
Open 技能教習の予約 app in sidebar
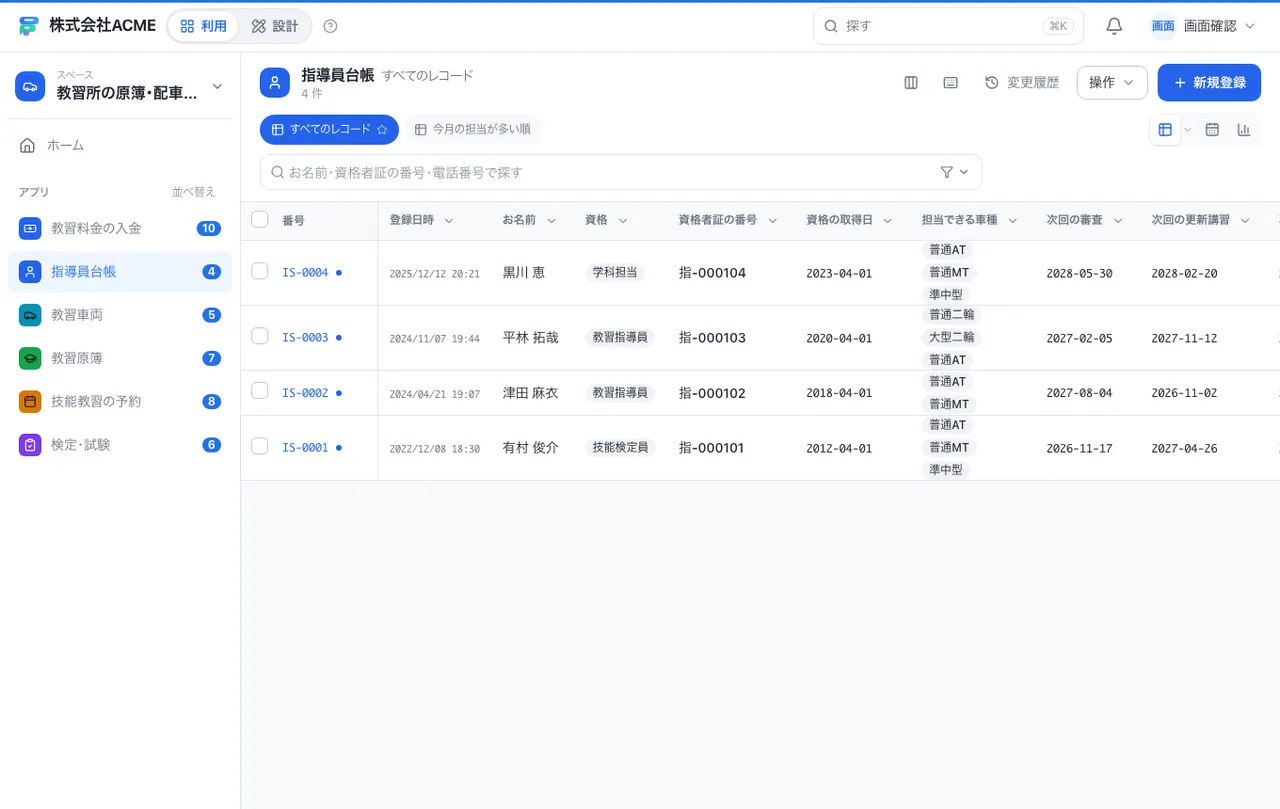pyautogui.click(x=120, y=401)
